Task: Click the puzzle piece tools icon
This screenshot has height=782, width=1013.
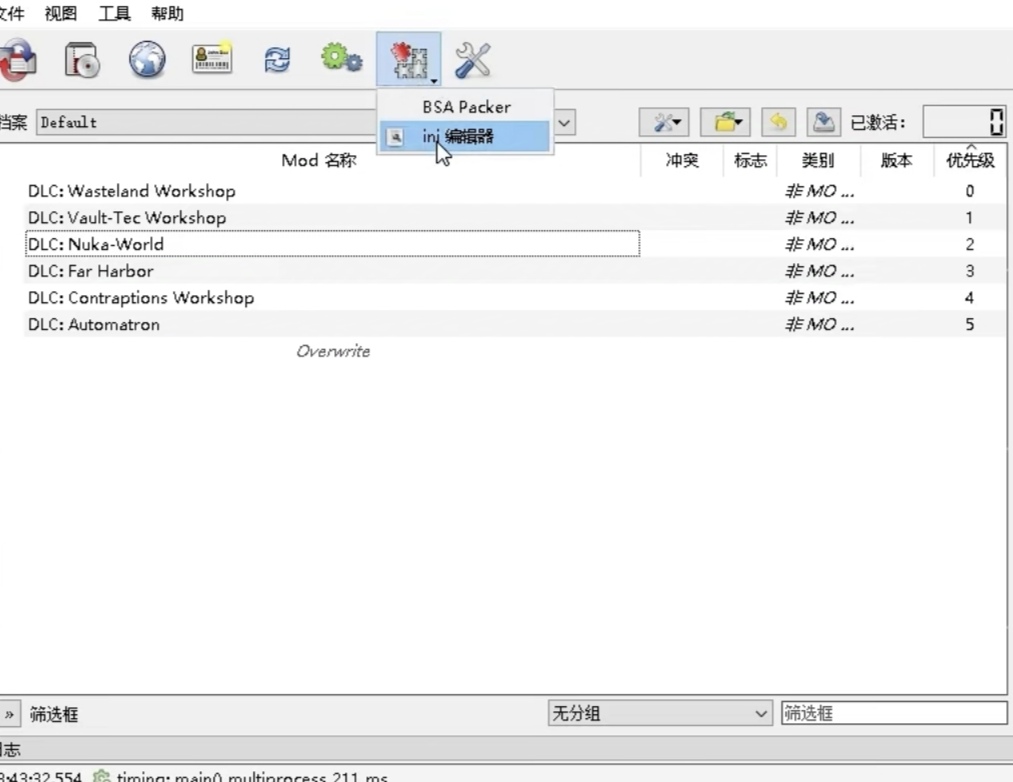Action: 409,60
